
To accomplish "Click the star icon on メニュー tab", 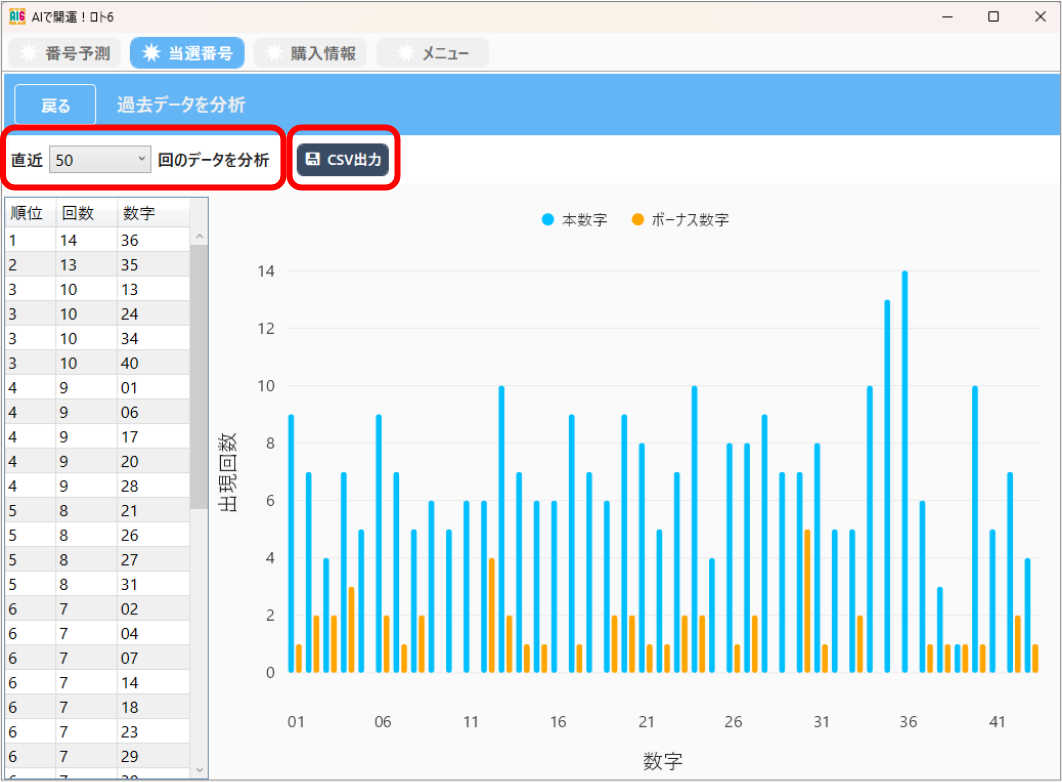I will click(x=405, y=54).
